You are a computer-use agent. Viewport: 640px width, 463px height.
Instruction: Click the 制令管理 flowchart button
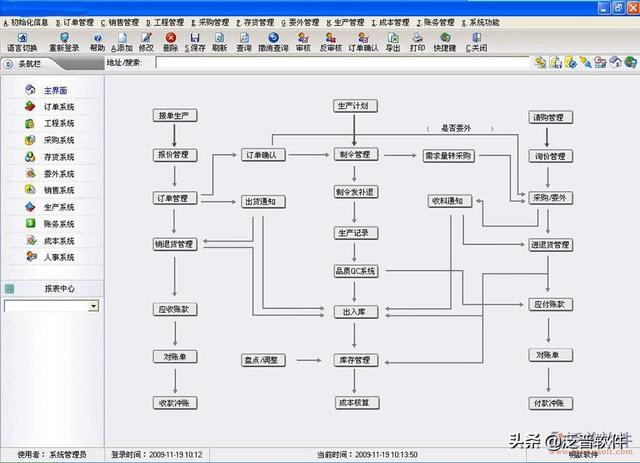click(x=356, y=155)
